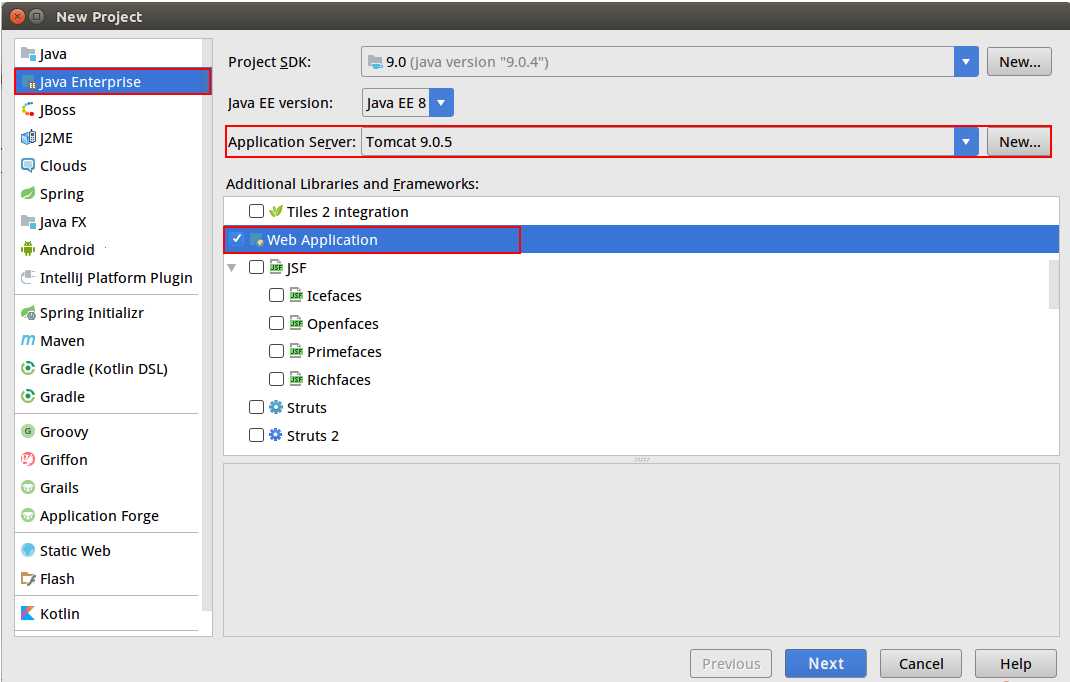The width and height of the screenshot is (1070, 682).
Task: Select the JSF icon beside Primefaces
Action: pyautogui.click(x=296, y=351)
